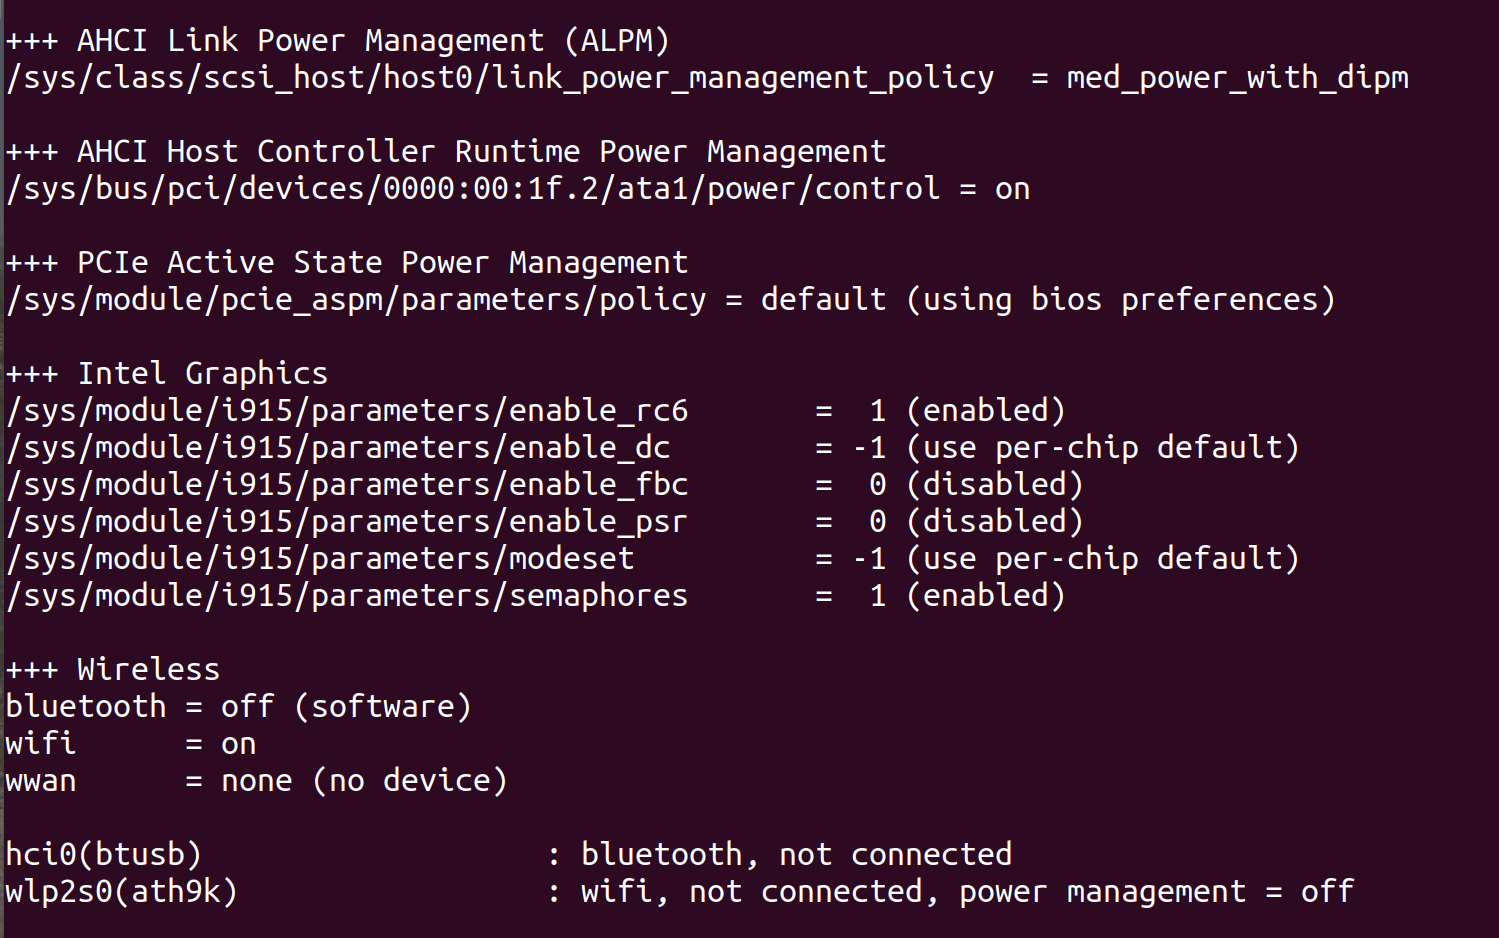Click the AHCI Link Power Management heading
The width and height of the screenshot is (1499, 938).
coord(337,41)
